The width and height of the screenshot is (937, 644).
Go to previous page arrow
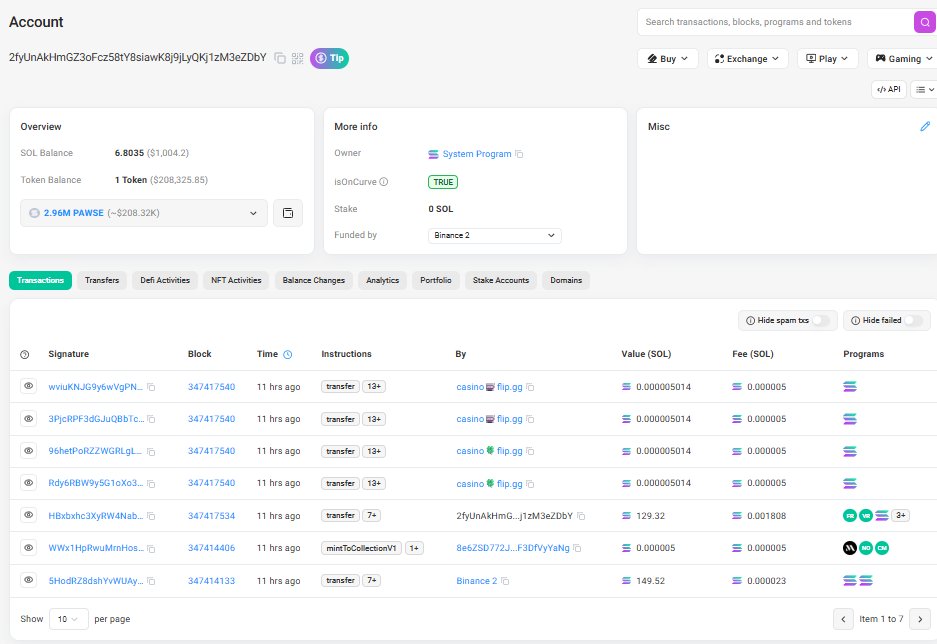pyautogui.click(x=843, y=619)
